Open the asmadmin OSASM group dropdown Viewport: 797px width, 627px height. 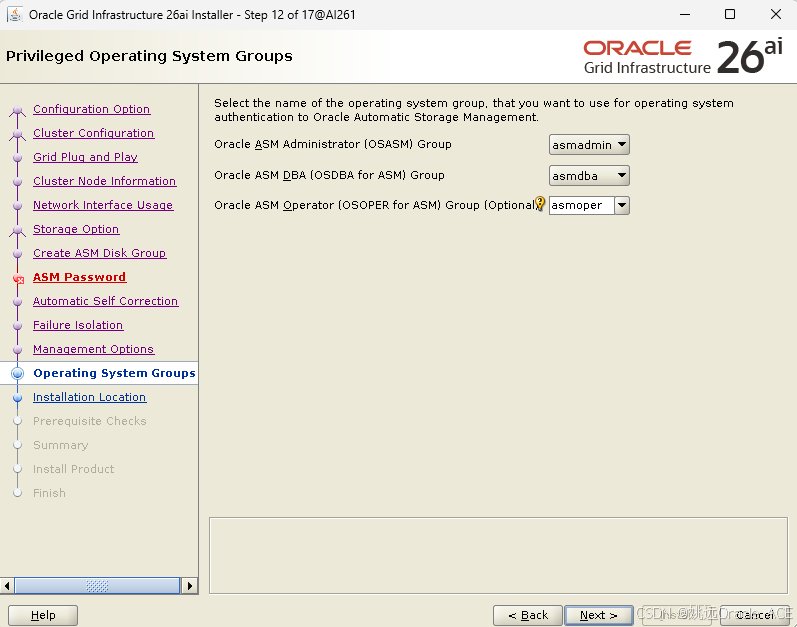click(589, 145)
